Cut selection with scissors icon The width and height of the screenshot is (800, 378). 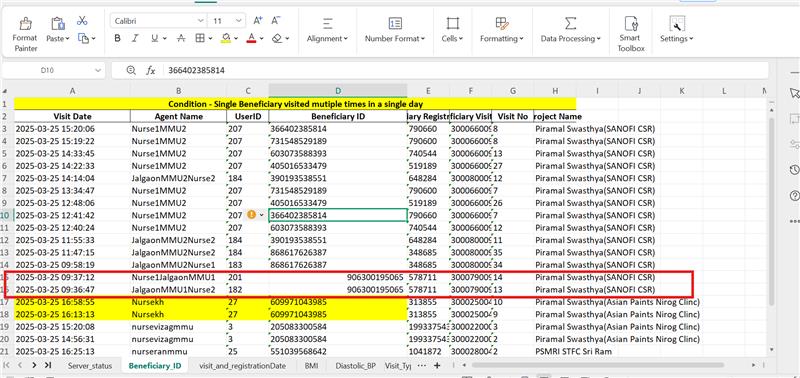tap(82, 20)
